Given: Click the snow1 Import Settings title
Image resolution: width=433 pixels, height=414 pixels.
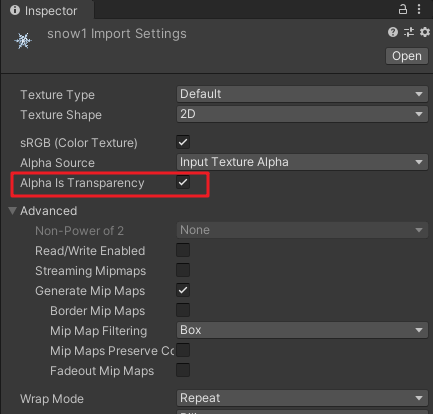Looking at the screenshot, I should pyautogui.click(x=117, y=34).
